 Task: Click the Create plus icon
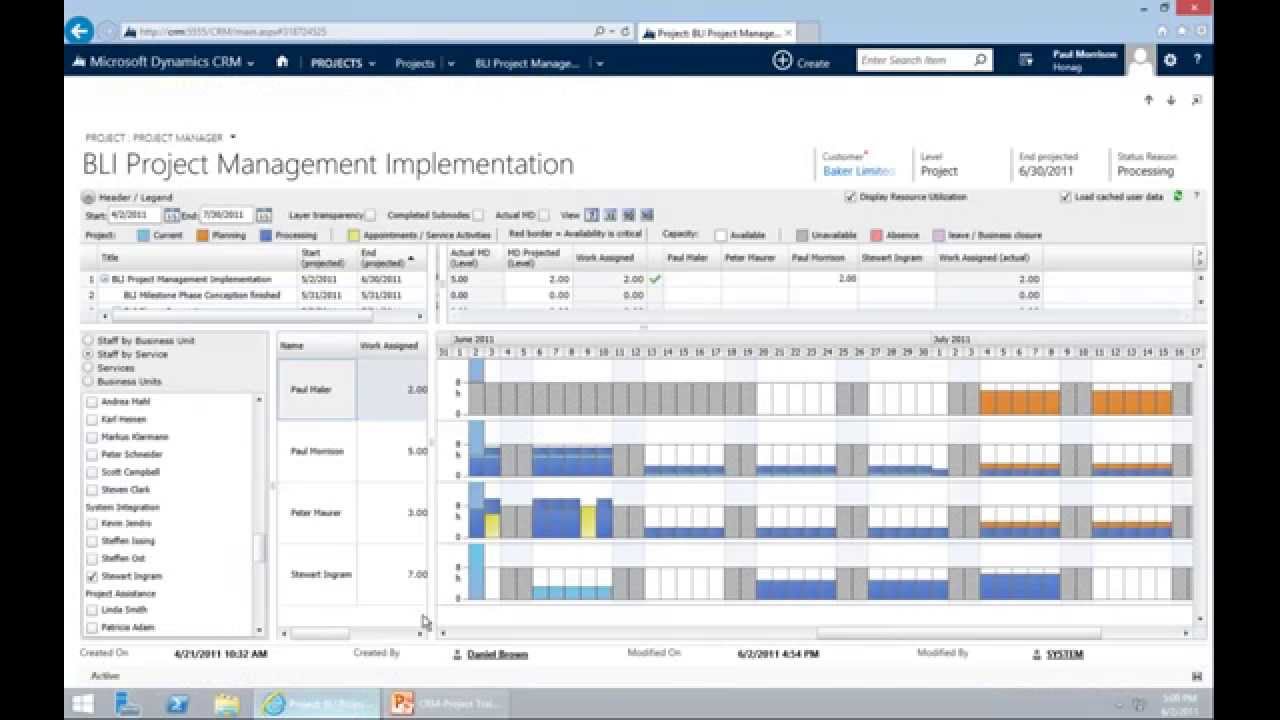coord(782,61)
